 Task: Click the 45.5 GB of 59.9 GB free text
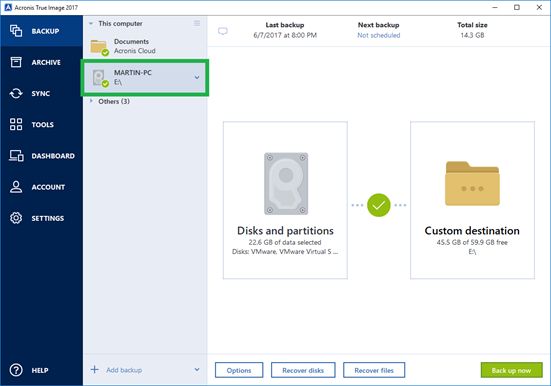[x=472, y=242]
